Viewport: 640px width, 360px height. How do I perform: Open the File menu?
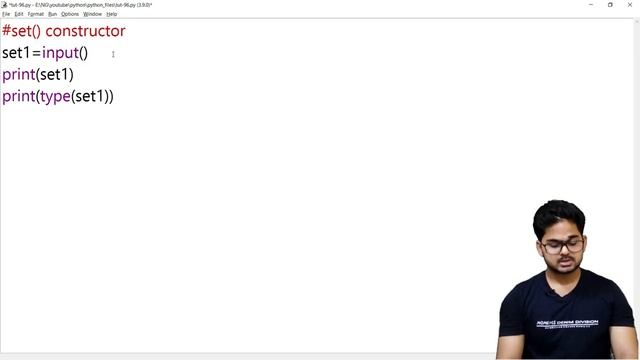coord(6,14)
